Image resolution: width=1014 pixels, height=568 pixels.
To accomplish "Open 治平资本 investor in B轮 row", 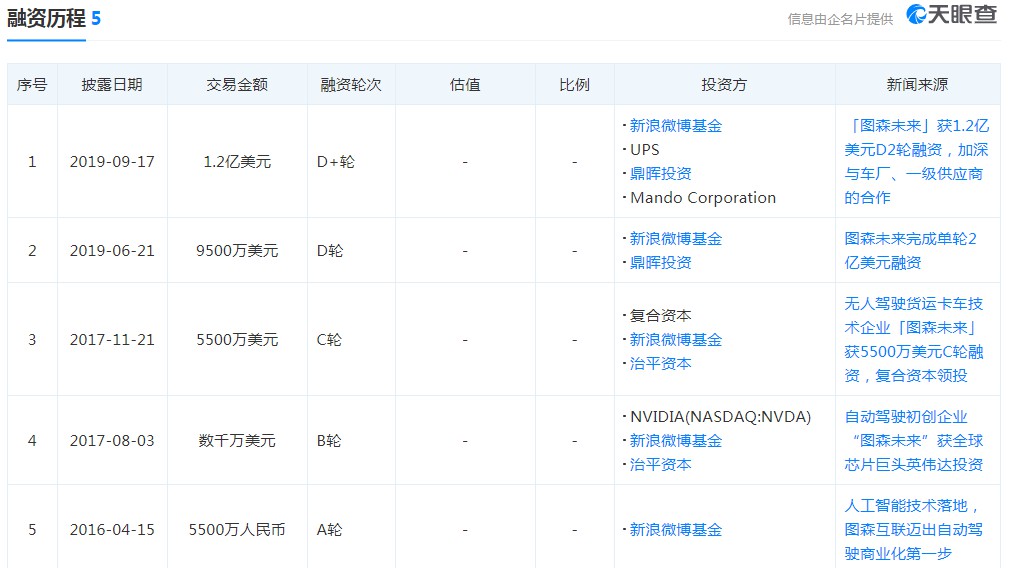I will point(660,464).
